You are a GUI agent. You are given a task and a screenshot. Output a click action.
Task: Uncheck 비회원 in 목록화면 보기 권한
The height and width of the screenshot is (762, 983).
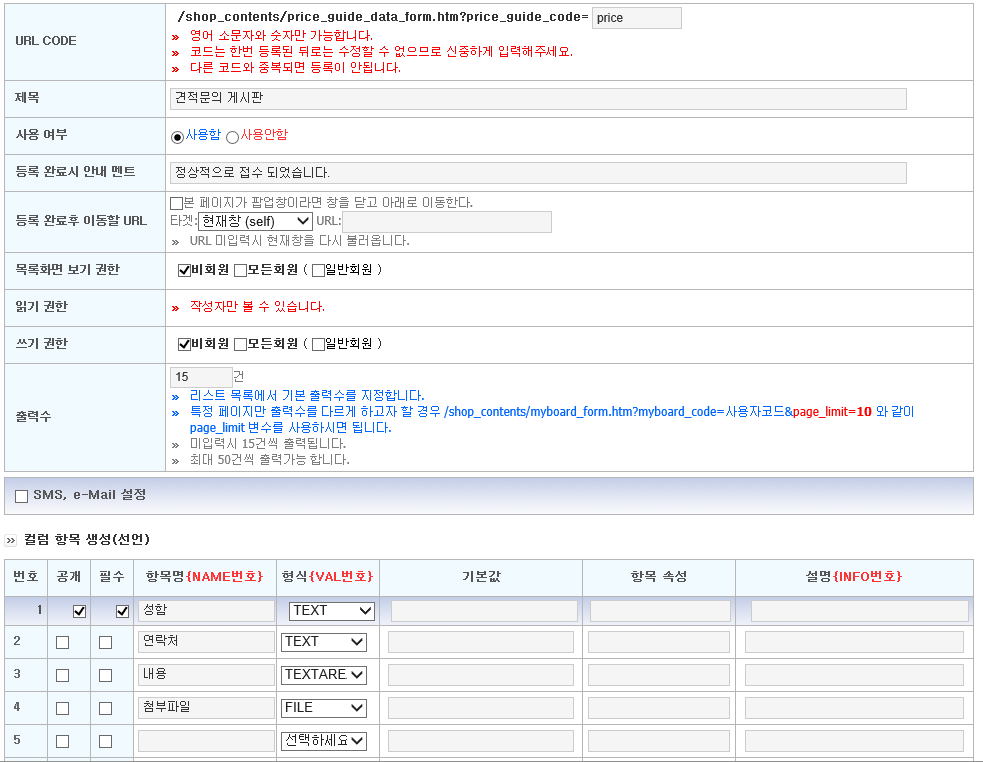(x=184, y=270)
